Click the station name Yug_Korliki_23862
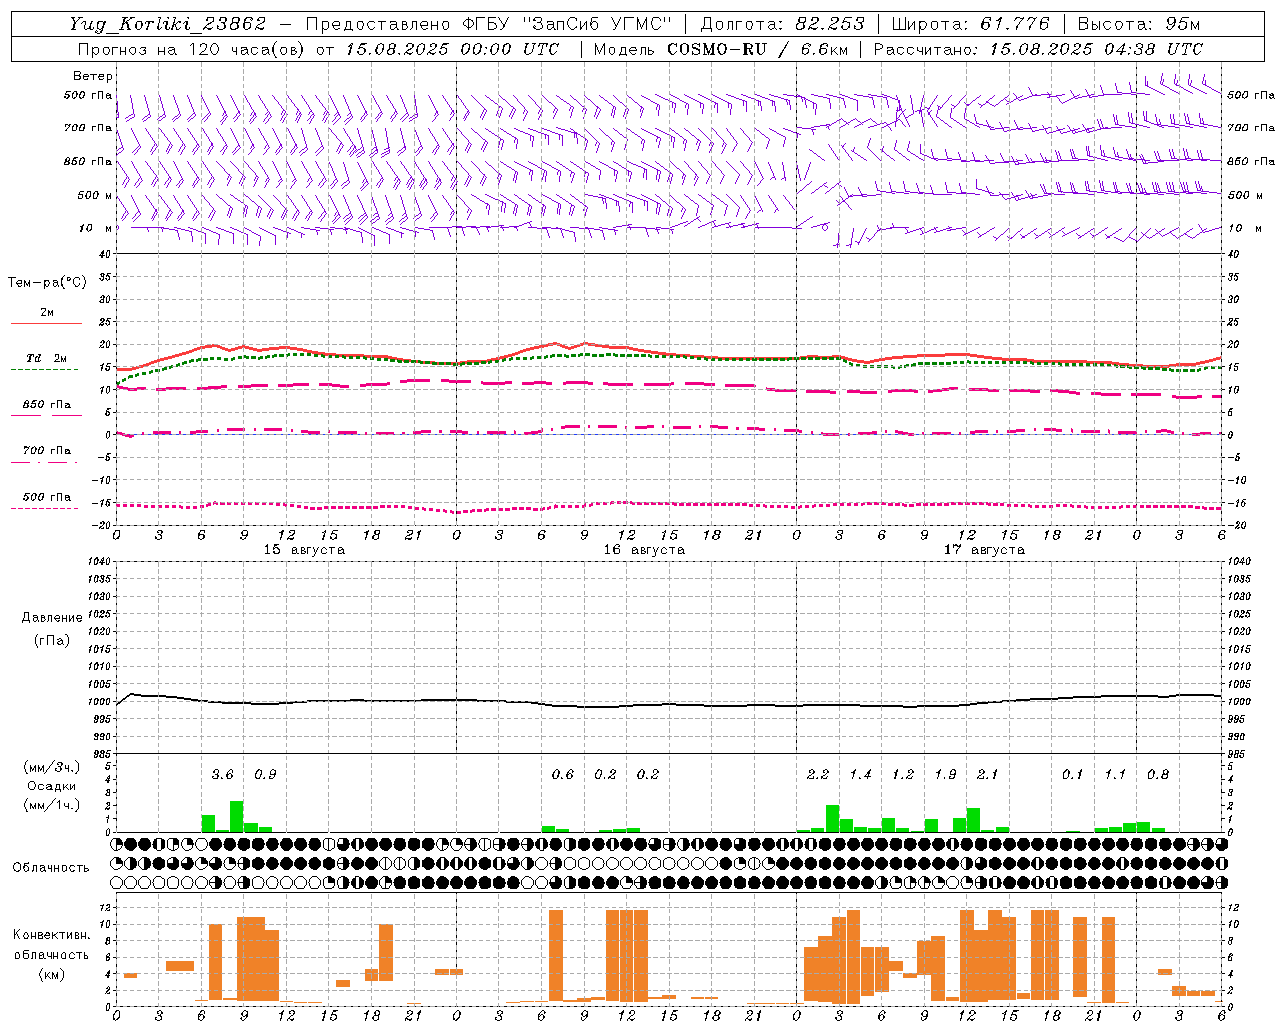This screenshot has width=1280, height=1024. coord(168,24)
